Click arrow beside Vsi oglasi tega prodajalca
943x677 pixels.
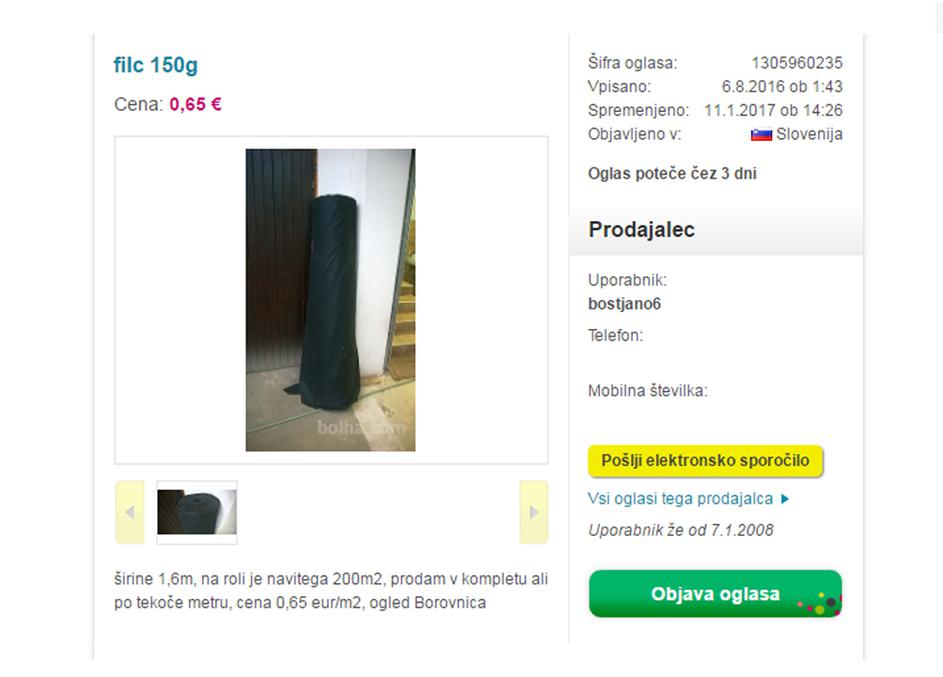(785, 498)
